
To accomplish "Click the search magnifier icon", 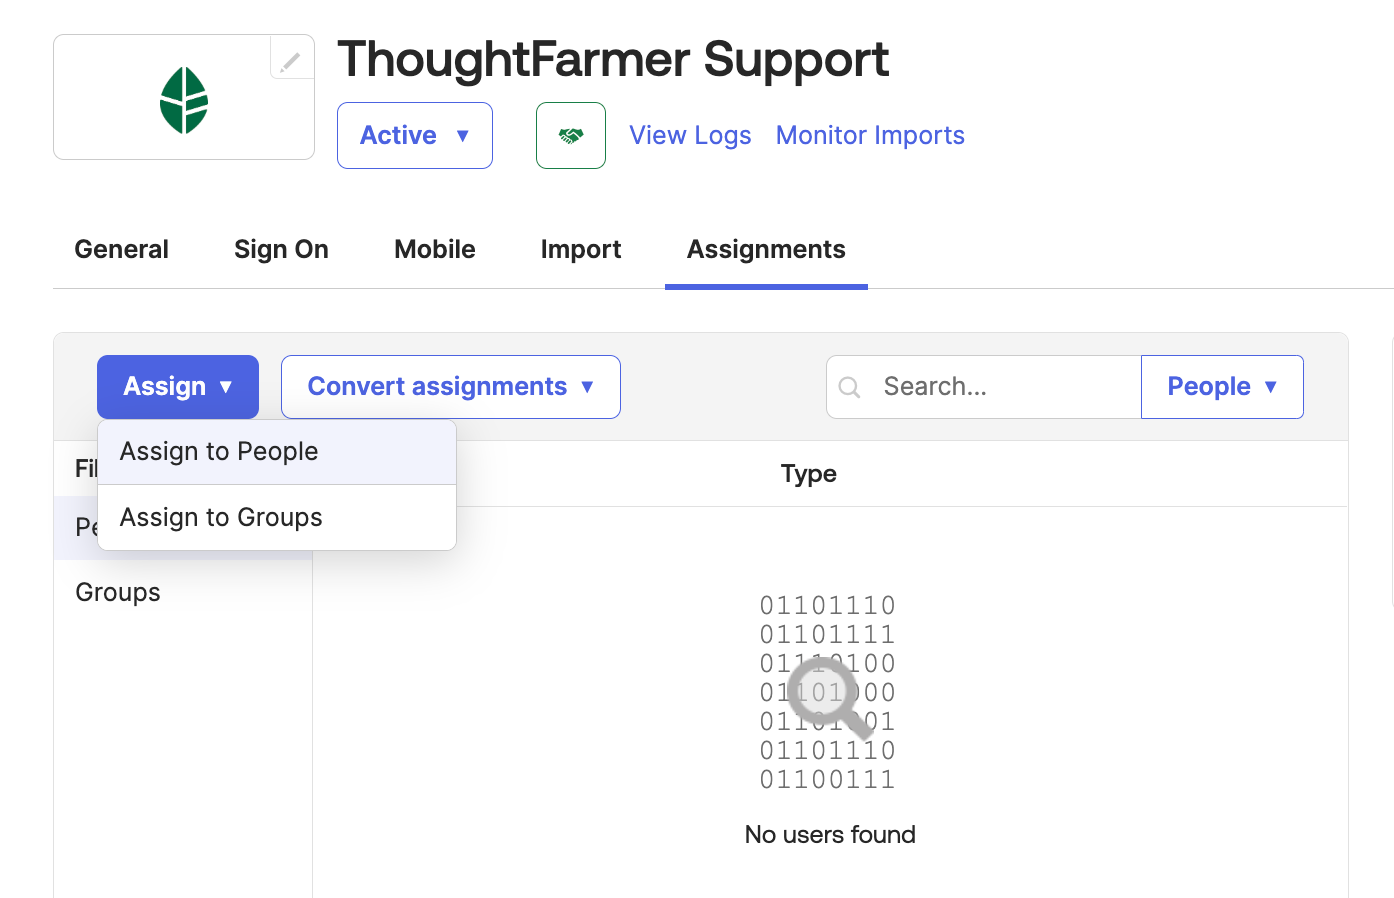I will coord(850,387).
